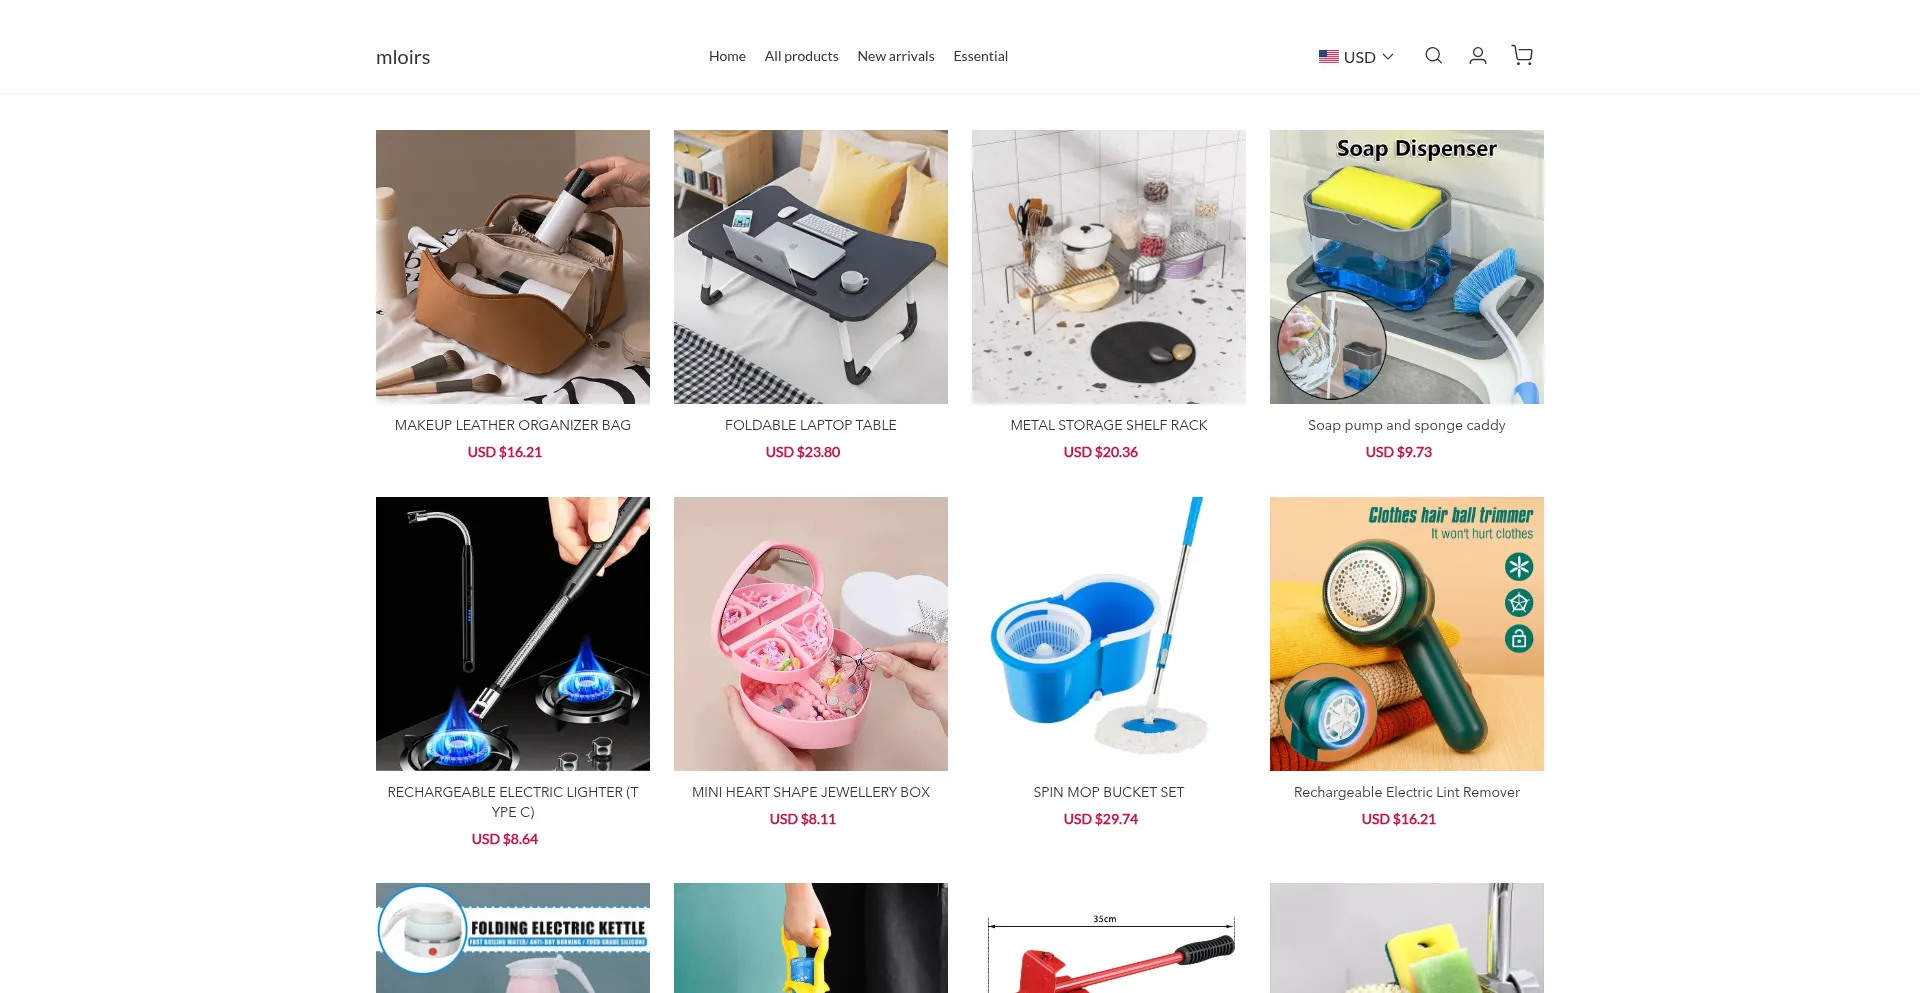Open the shopping cart icon
Viewport: 1920px width, 993px height.
tap(1522, 56)
